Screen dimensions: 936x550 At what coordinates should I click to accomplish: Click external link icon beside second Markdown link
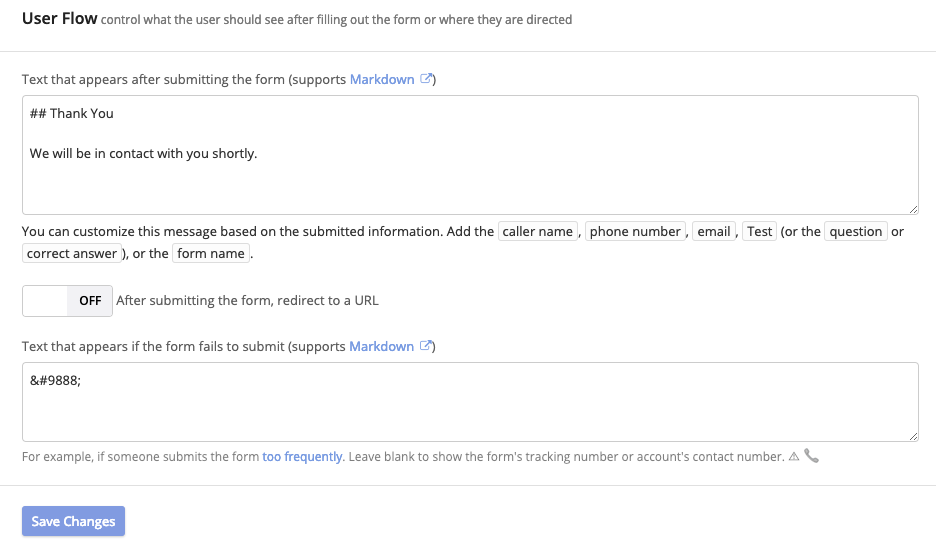(x=425, y=346)
